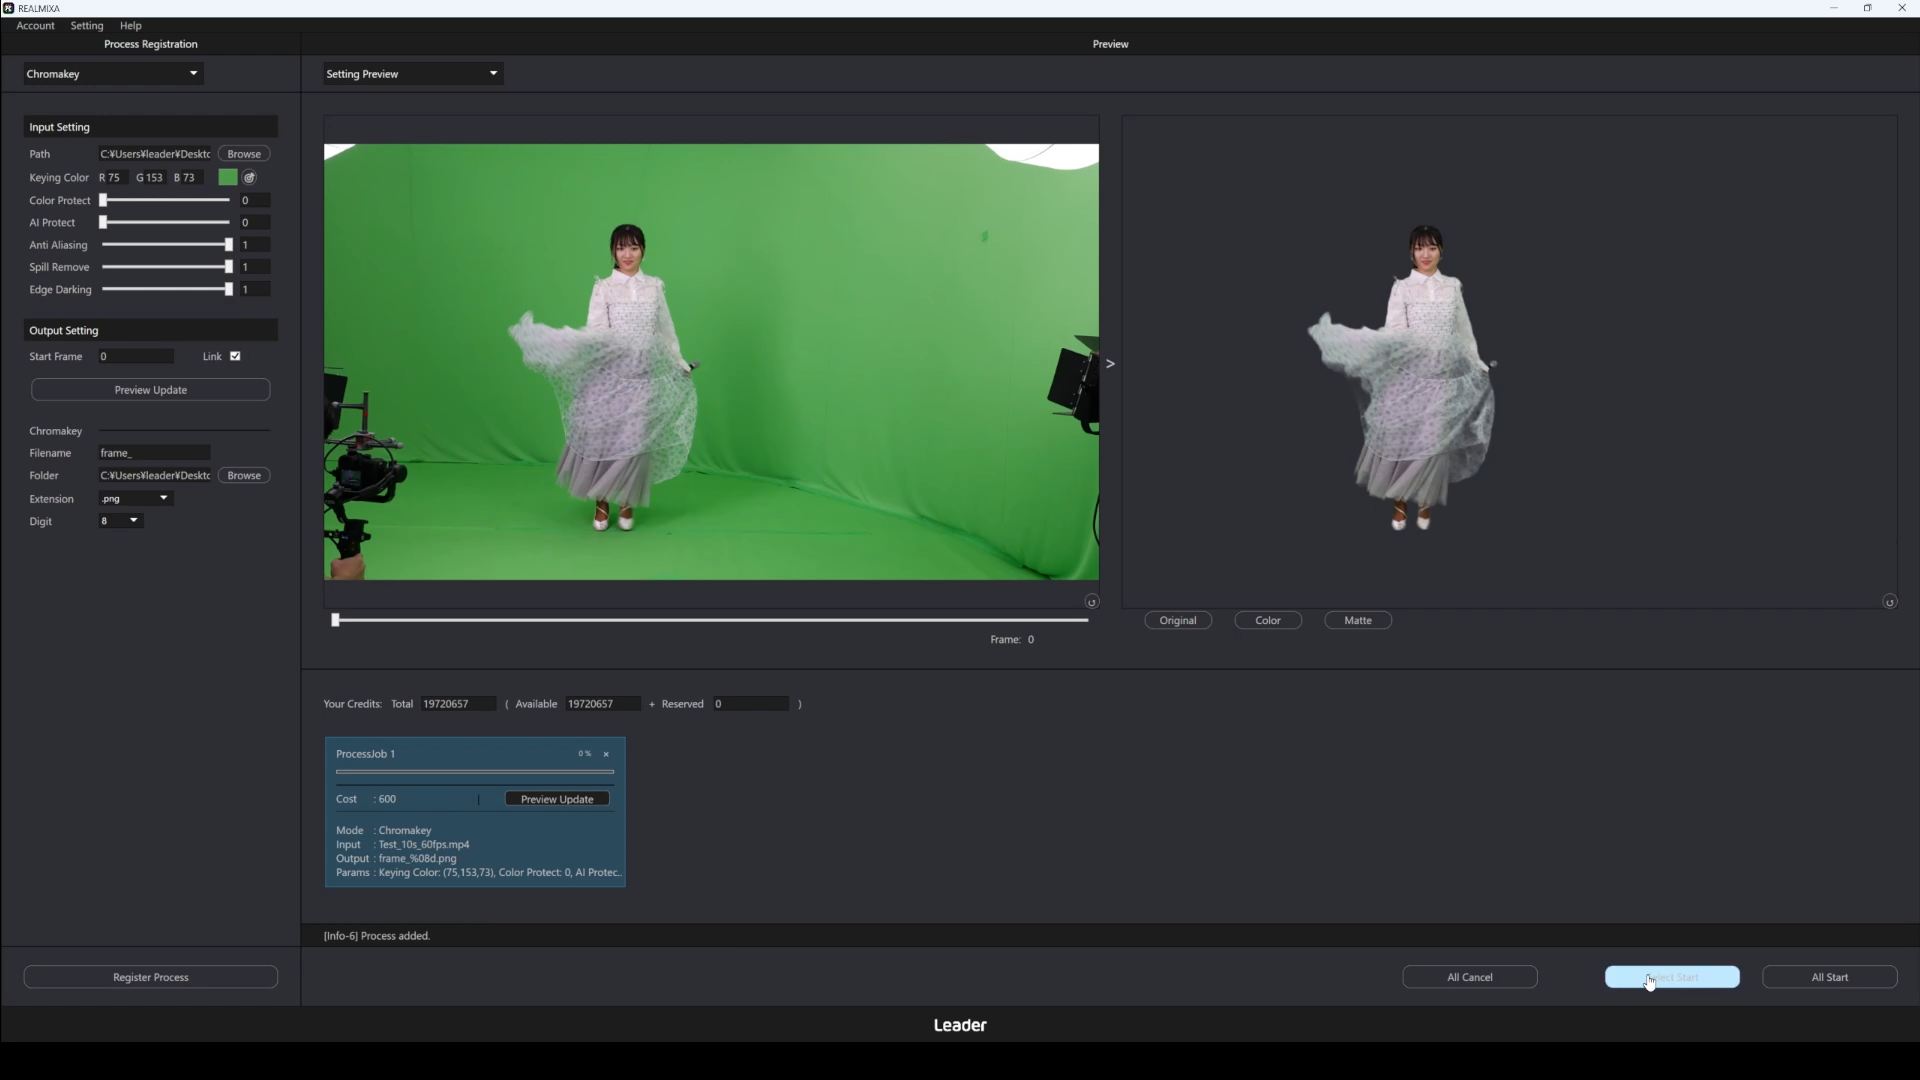The width and height of the screenshot is (1920, 1080).
Task: Click the keying color eyedropper target icon
Action: coord(249,177)
